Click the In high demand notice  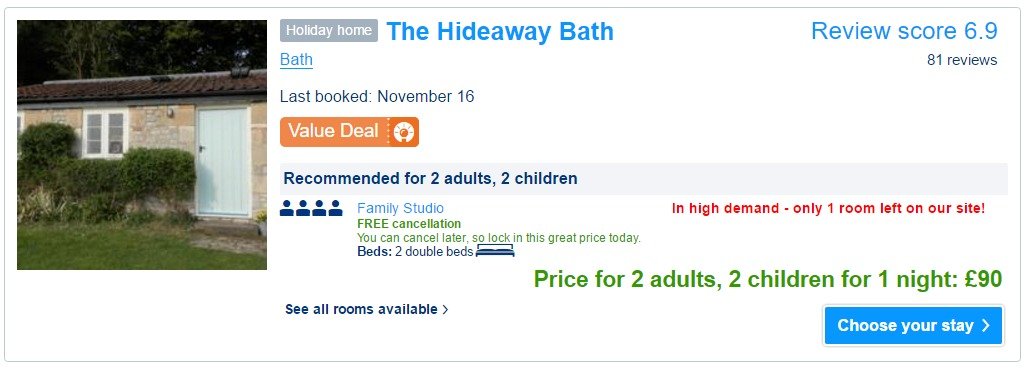828,209
